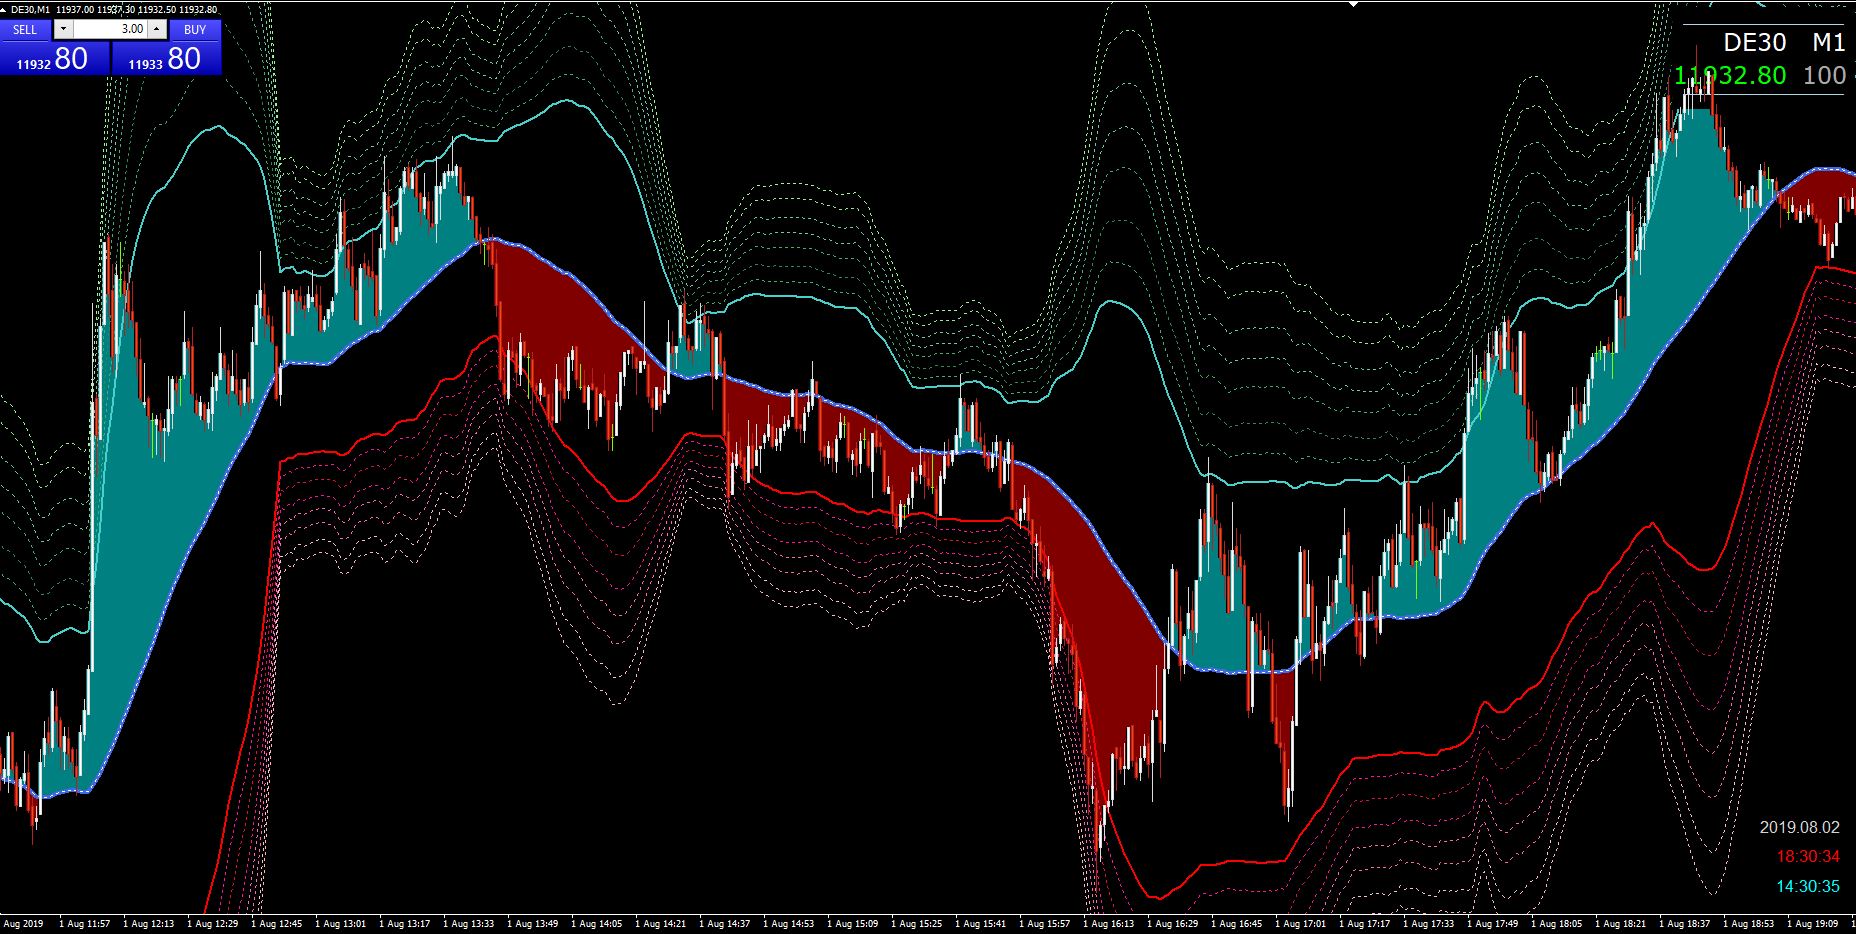Click the 1 Aug 17:49 time axis label
This screenshot has width=1856, height=934.
[1492, 924]
